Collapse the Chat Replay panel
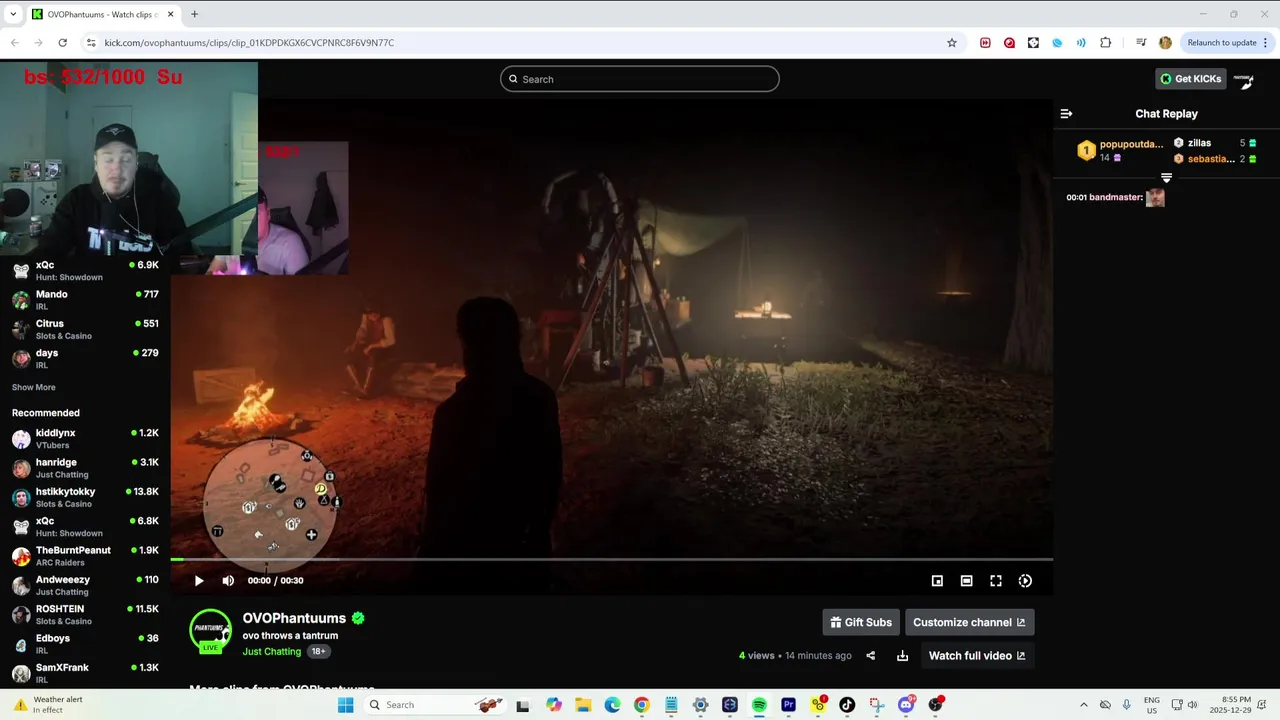Viewport: 1280px width, 720px height. coord(1066,114)
